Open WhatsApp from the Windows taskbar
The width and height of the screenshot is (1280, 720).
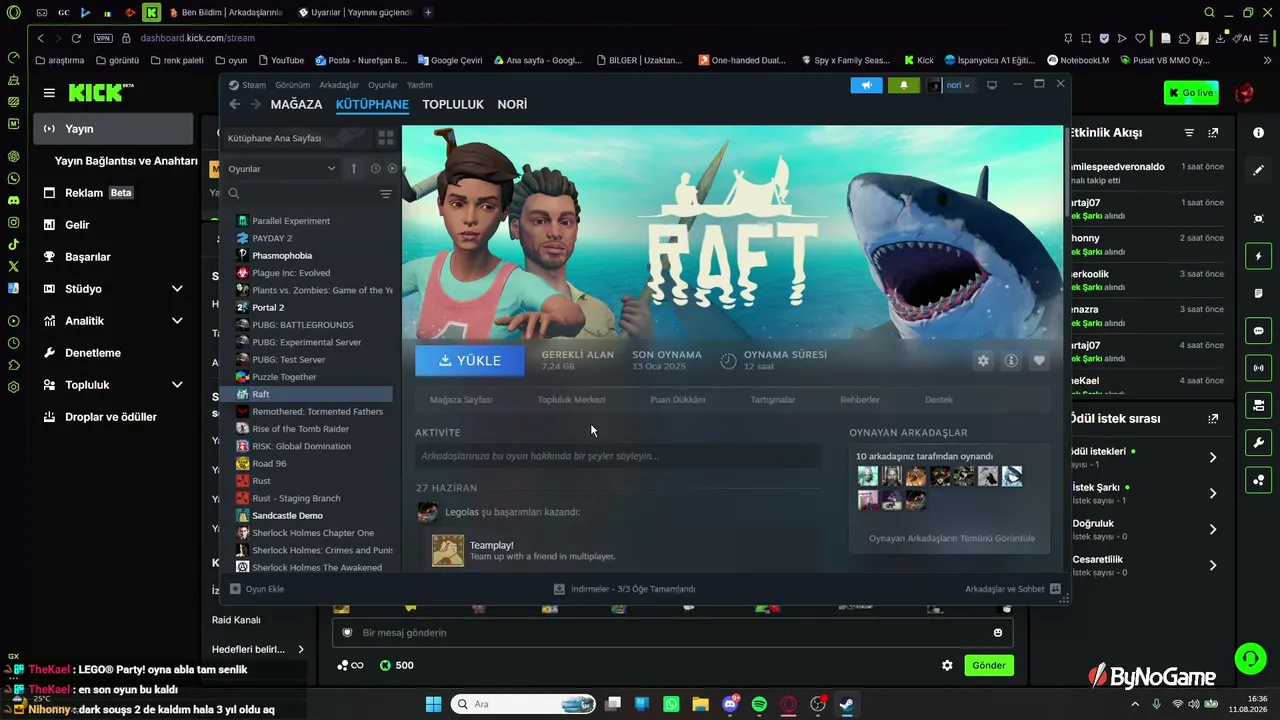click(671, 704)
